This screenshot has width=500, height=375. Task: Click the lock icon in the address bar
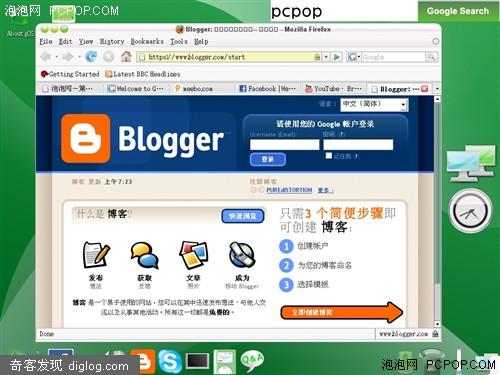(317, 57)
